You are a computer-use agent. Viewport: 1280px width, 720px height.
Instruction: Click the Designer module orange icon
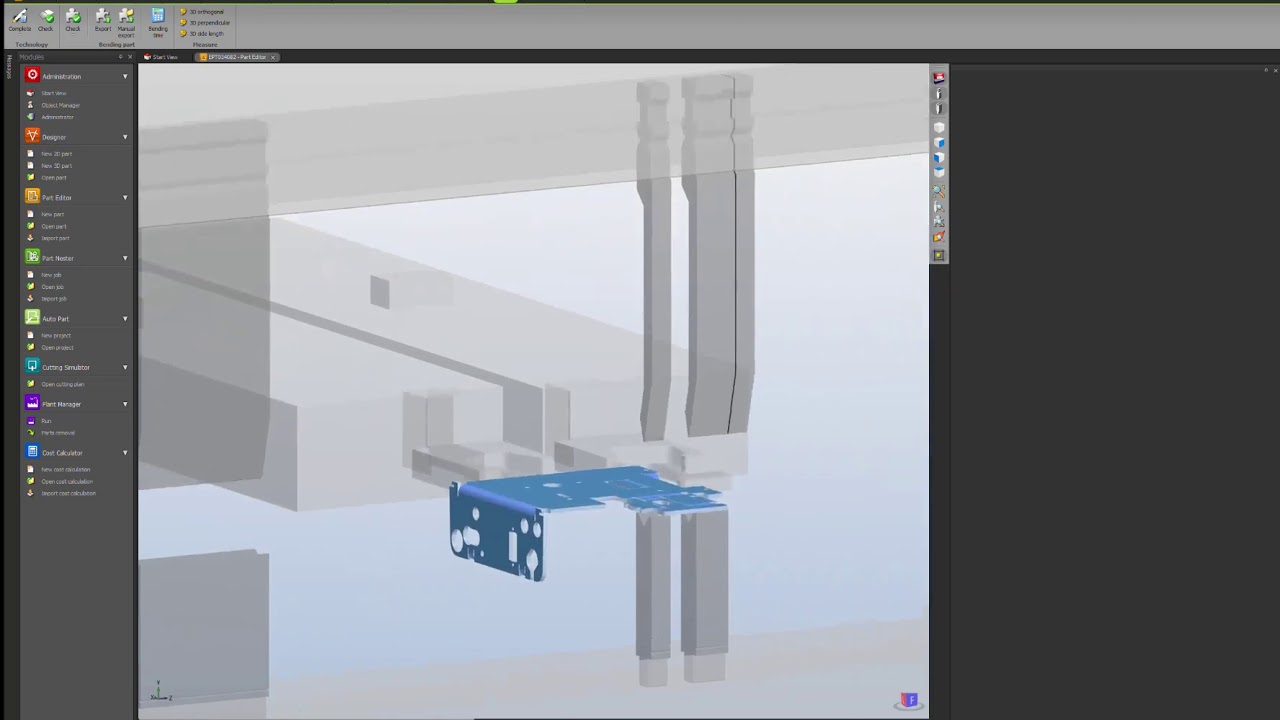(32, 136)
